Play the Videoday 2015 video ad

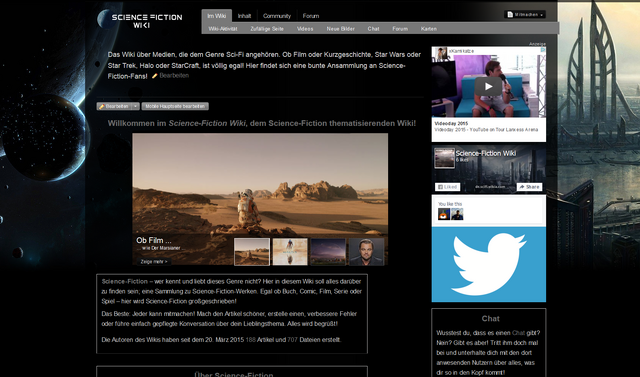(x=488, y=86)
